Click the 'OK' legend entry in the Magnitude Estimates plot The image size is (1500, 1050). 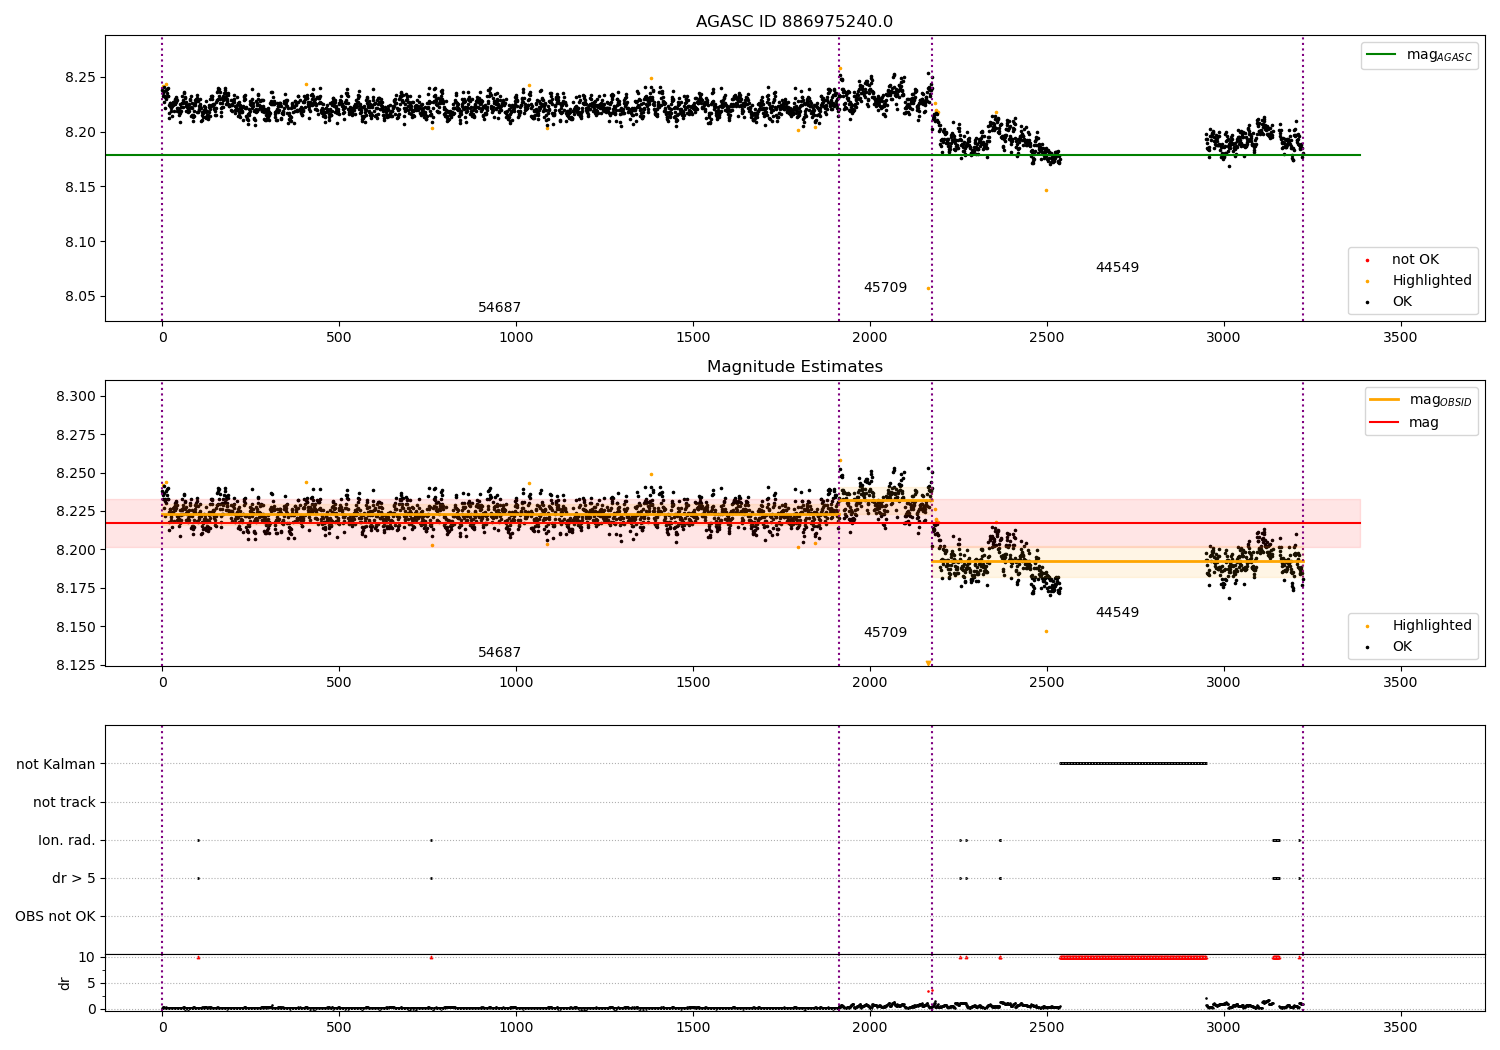coord(1390,647)
